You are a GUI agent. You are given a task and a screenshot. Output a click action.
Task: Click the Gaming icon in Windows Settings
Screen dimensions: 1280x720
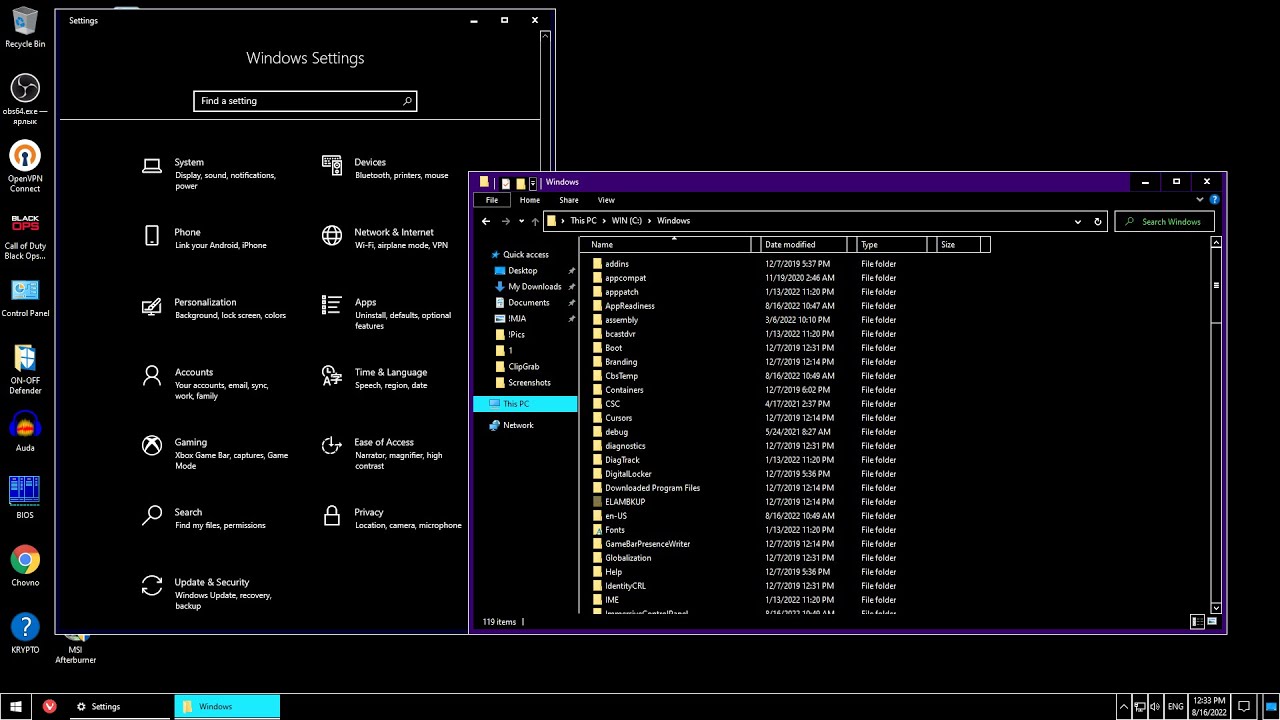point(152,444)
